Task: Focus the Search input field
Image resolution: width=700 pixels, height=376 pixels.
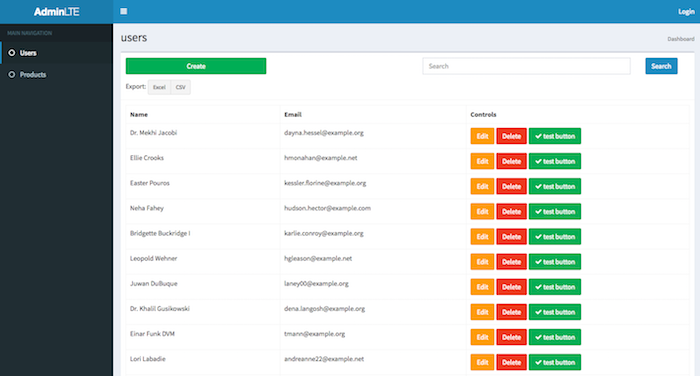Action: [526, 66]
